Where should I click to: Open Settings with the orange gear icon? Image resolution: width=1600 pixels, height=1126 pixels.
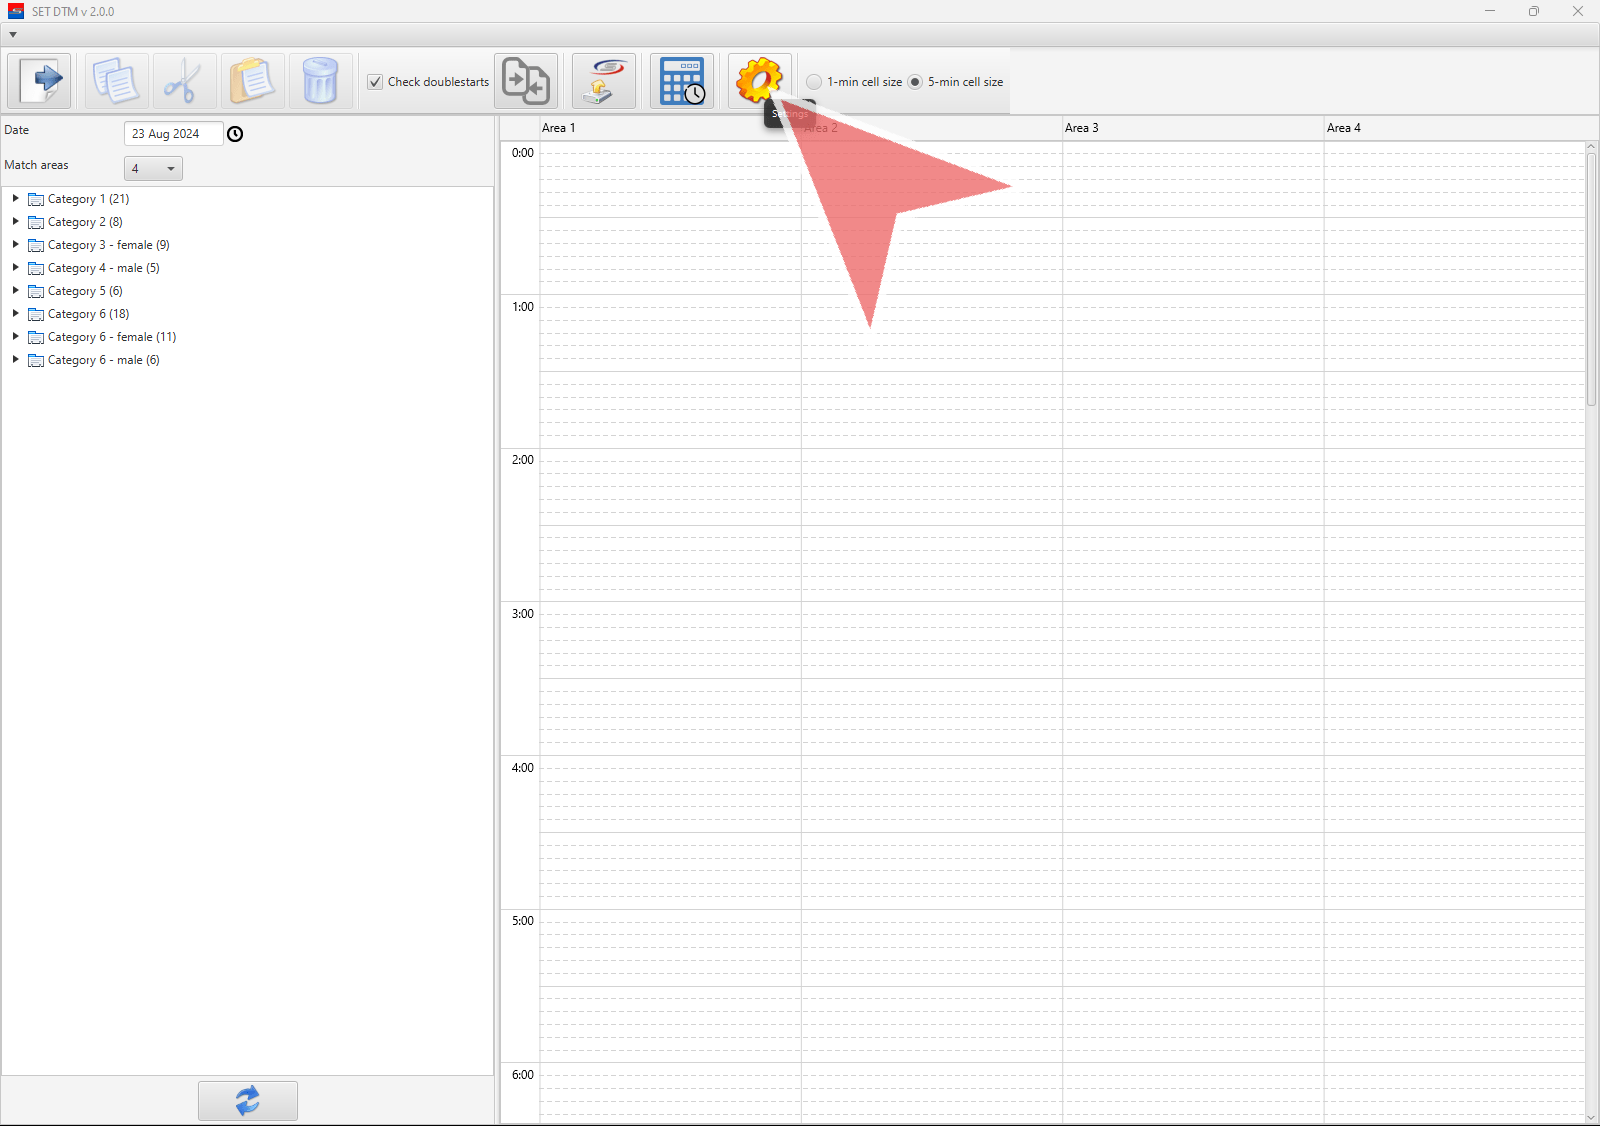pyautogui.click(x=759, y=80)
